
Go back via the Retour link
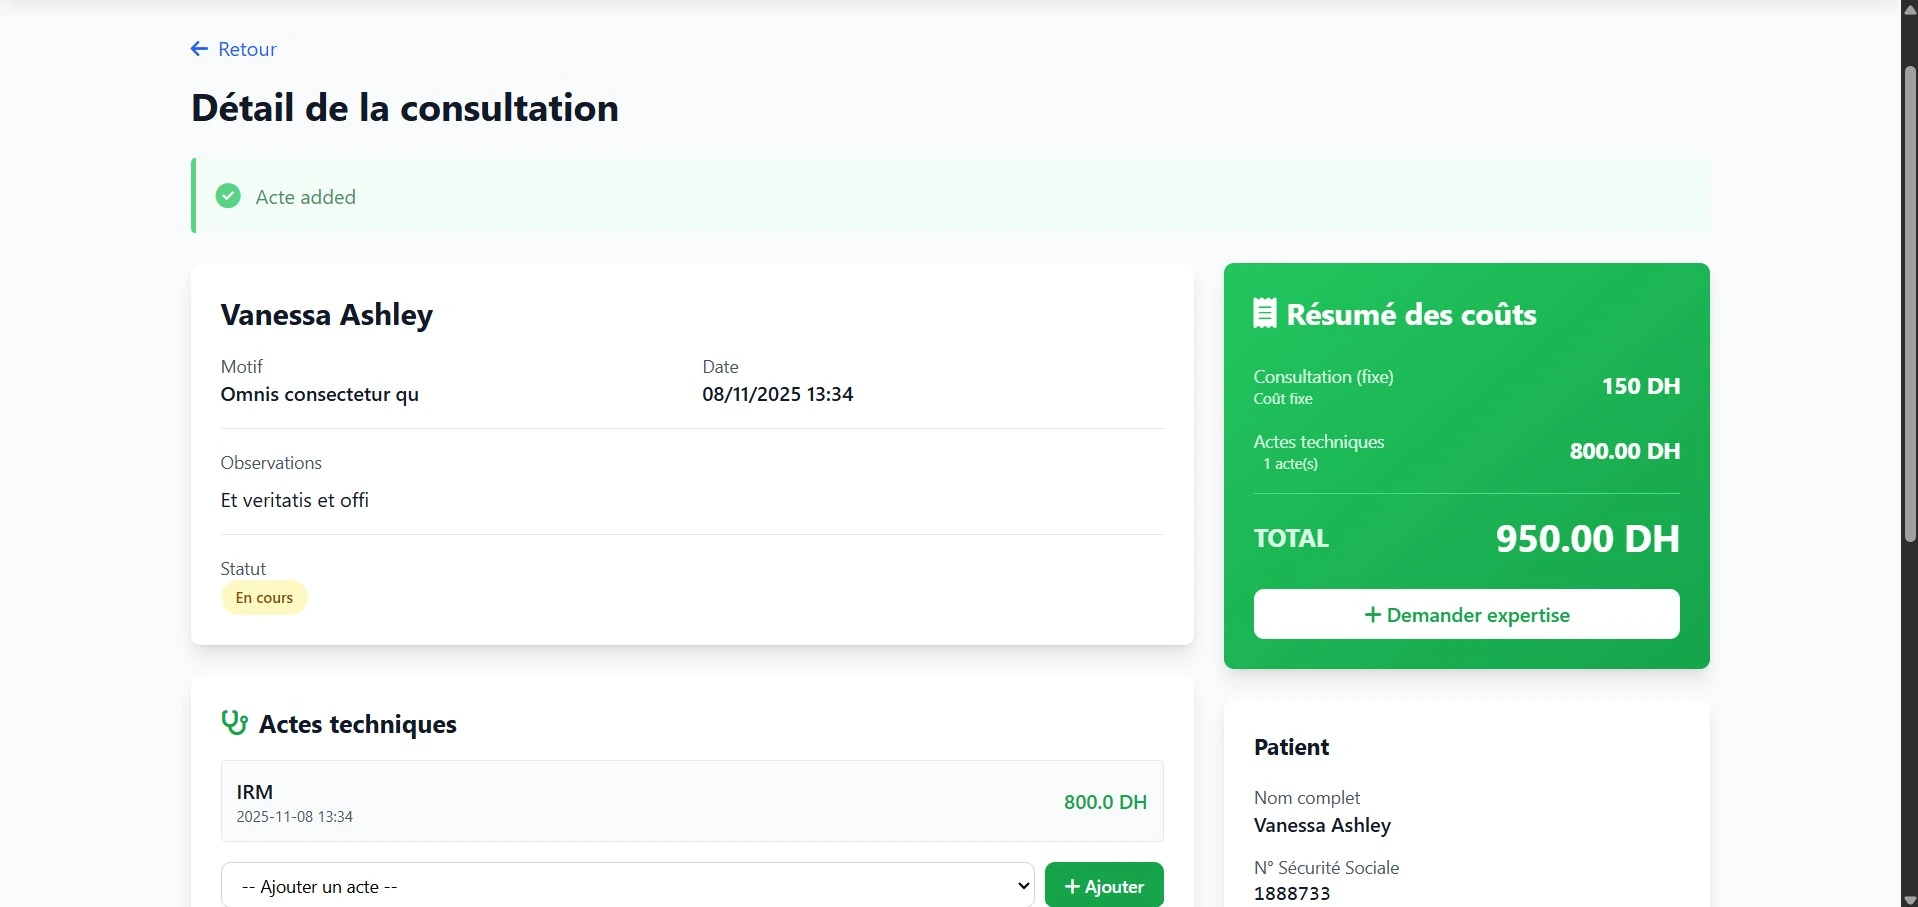pos(233,49)
